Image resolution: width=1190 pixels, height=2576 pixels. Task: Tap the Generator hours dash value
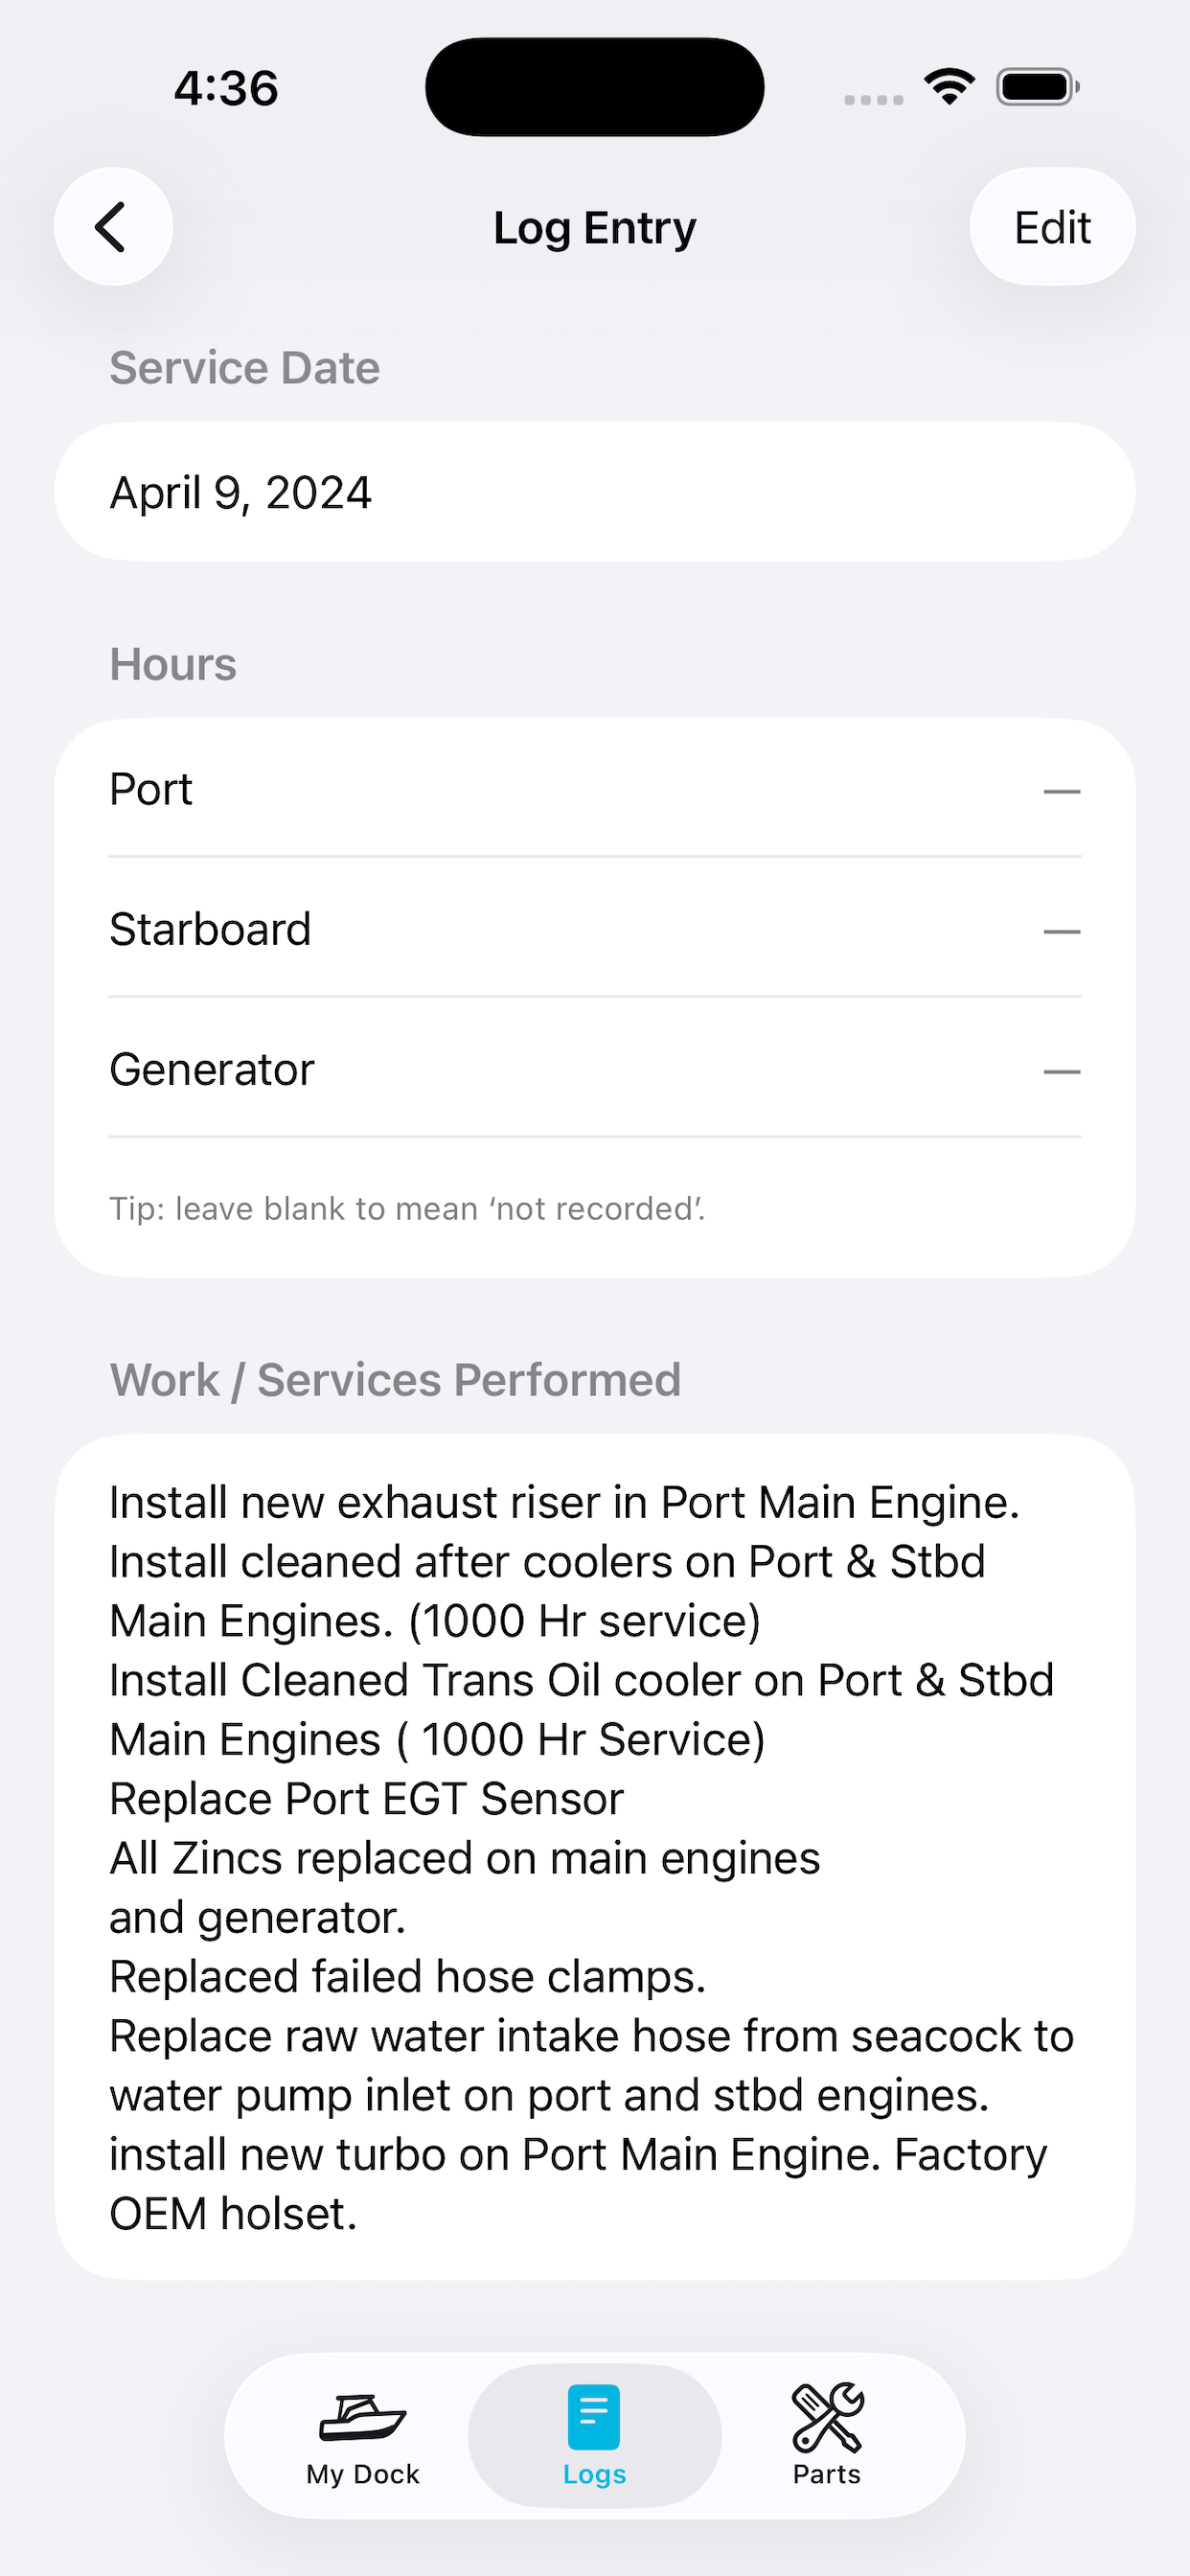(x=1061, y=1071)
